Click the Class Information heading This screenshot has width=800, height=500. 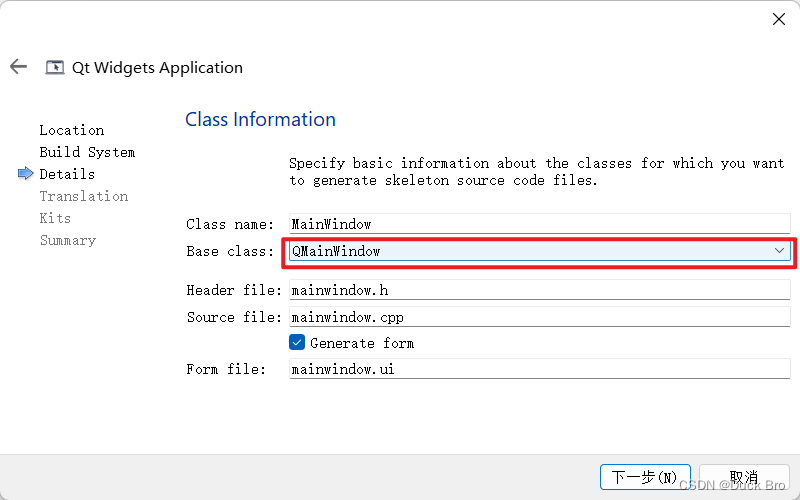260,120
